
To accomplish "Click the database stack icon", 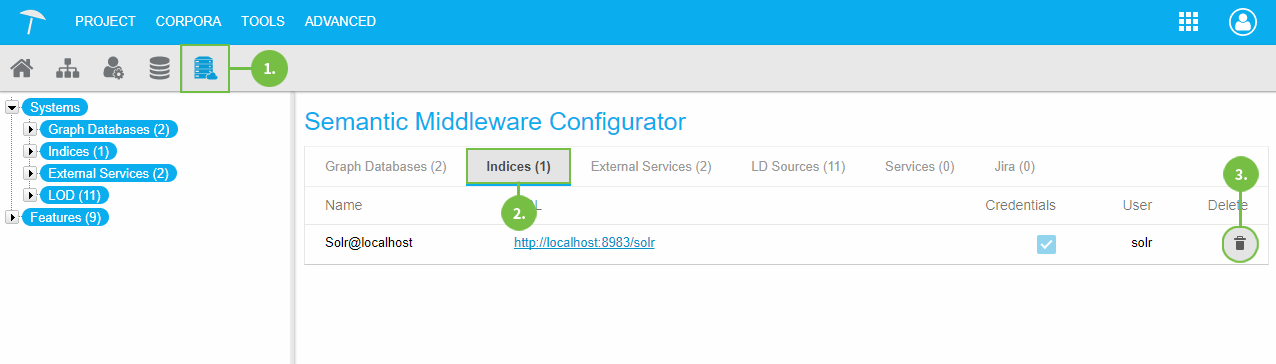I will pyautogui.click(x=159, y=69).
